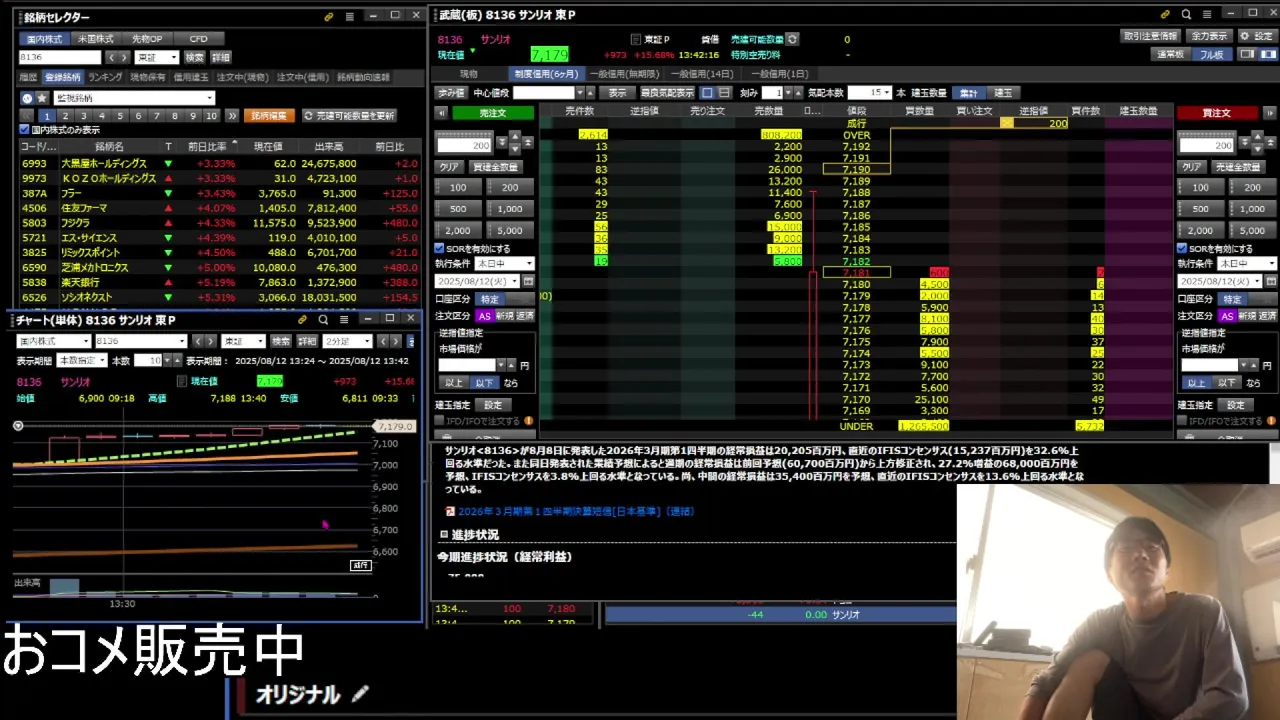
Task: Select page 5 in watchlist pagination
Action: [120, 116]
